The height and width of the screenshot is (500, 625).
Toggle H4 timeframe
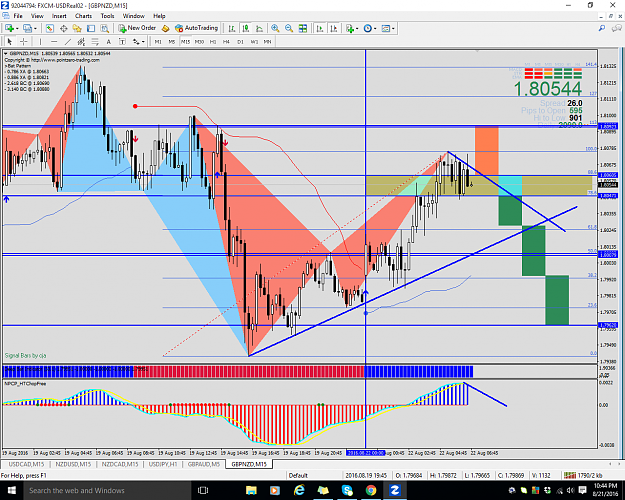pos(226,41)
